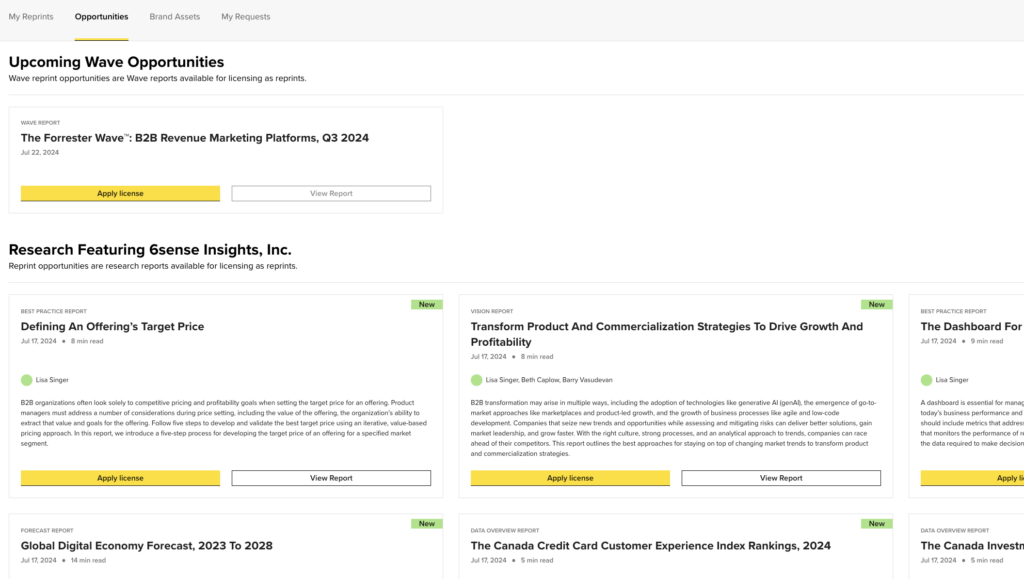Click New badge on Transform Product card
This screenshot has width=1024, height=579.
coord(876,304)
